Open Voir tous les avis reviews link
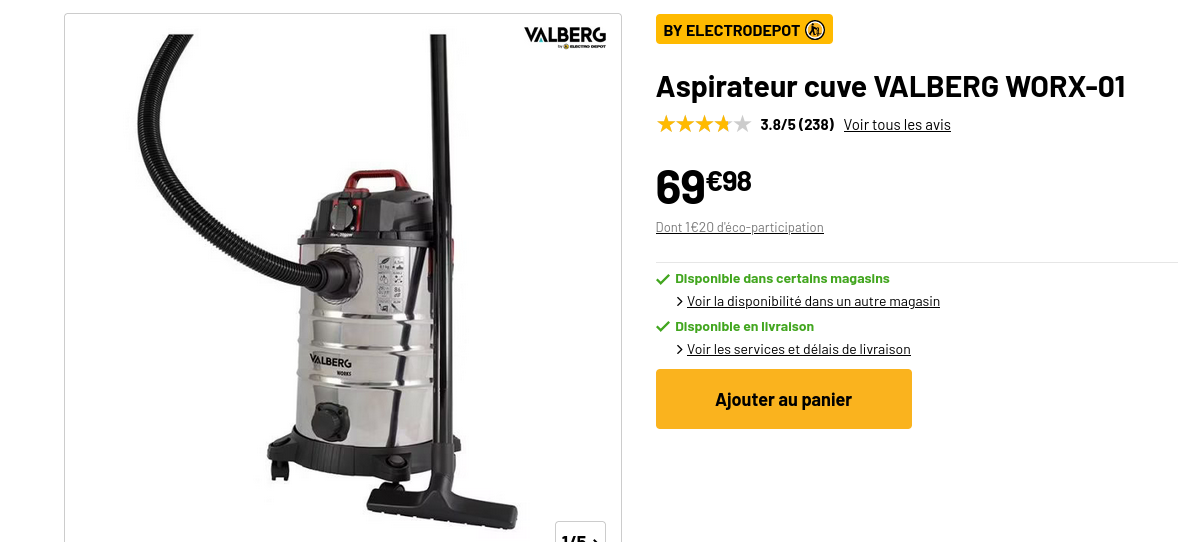The height and width of the screenshot is (542, 1178). [x=897, y=125]
